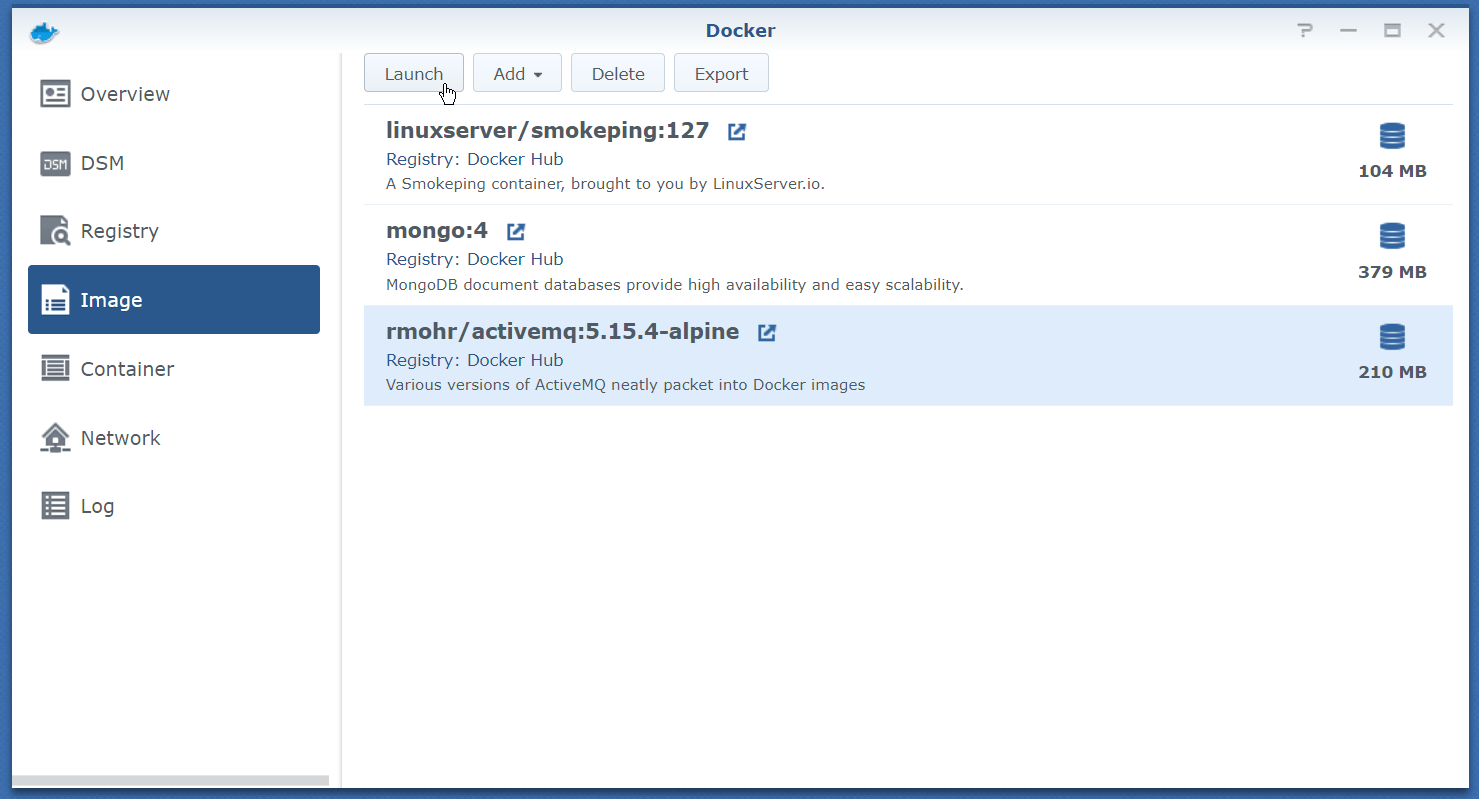1479x799 pixels.
Task: Click the Docker whale icon in title bar
Action: click(45, 32)
